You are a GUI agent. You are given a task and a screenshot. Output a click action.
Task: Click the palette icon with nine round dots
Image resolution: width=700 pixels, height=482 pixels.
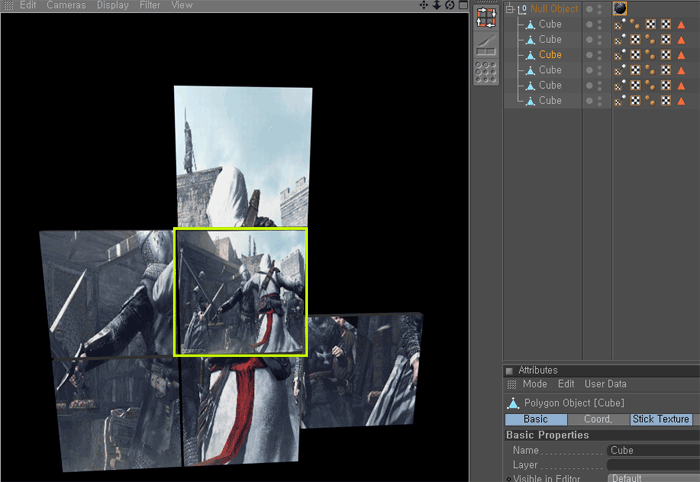click(486, 72)
